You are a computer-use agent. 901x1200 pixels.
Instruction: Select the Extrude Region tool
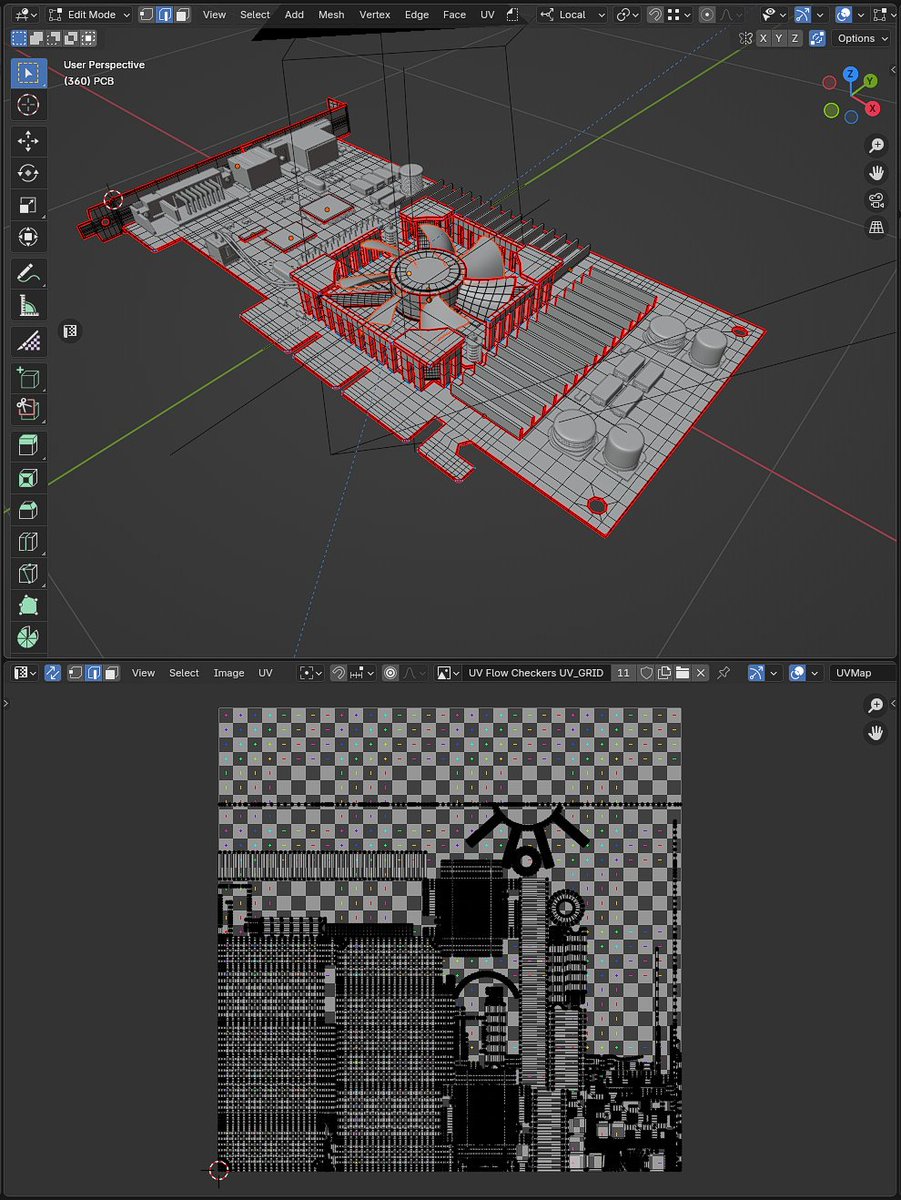[x=28, y=445]
